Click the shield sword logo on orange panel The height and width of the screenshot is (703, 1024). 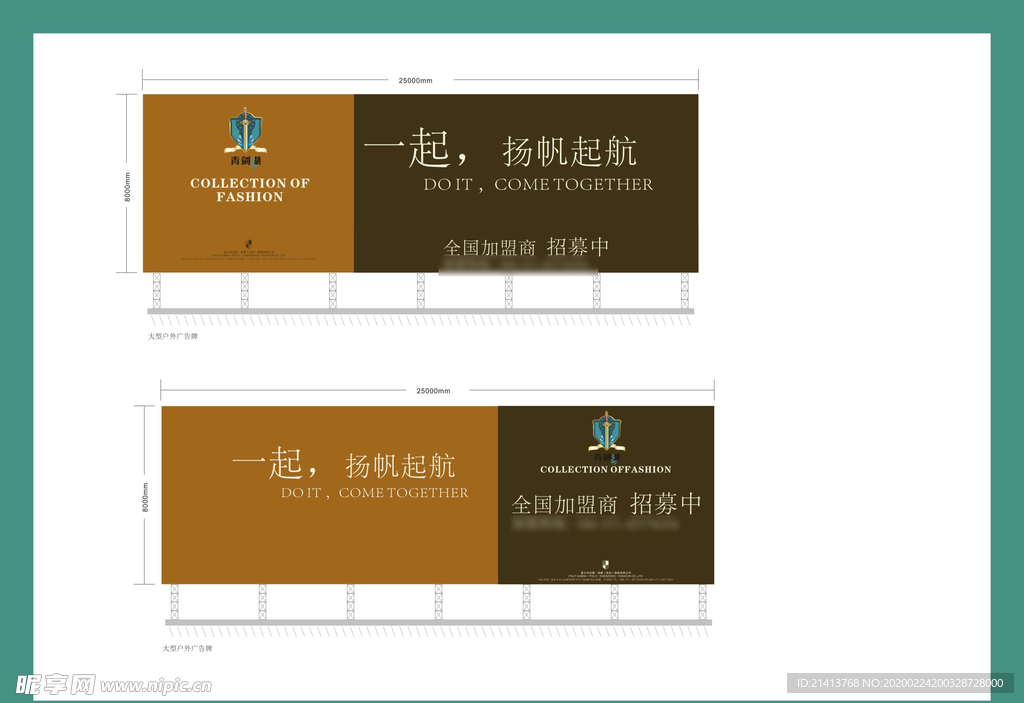click(x=246, y=137)
